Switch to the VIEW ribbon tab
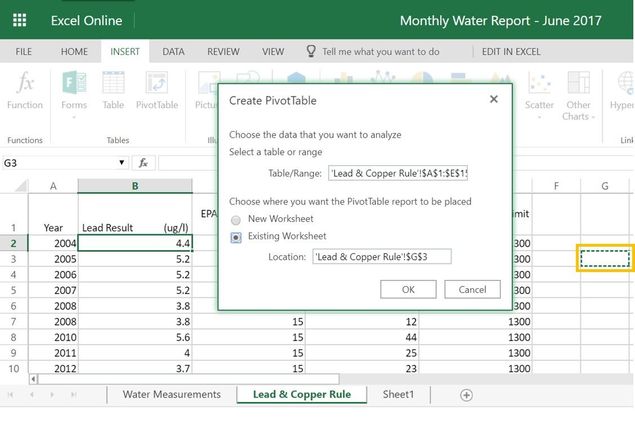The height and width of the screenshot is (423, 635). tap(273, 52)
